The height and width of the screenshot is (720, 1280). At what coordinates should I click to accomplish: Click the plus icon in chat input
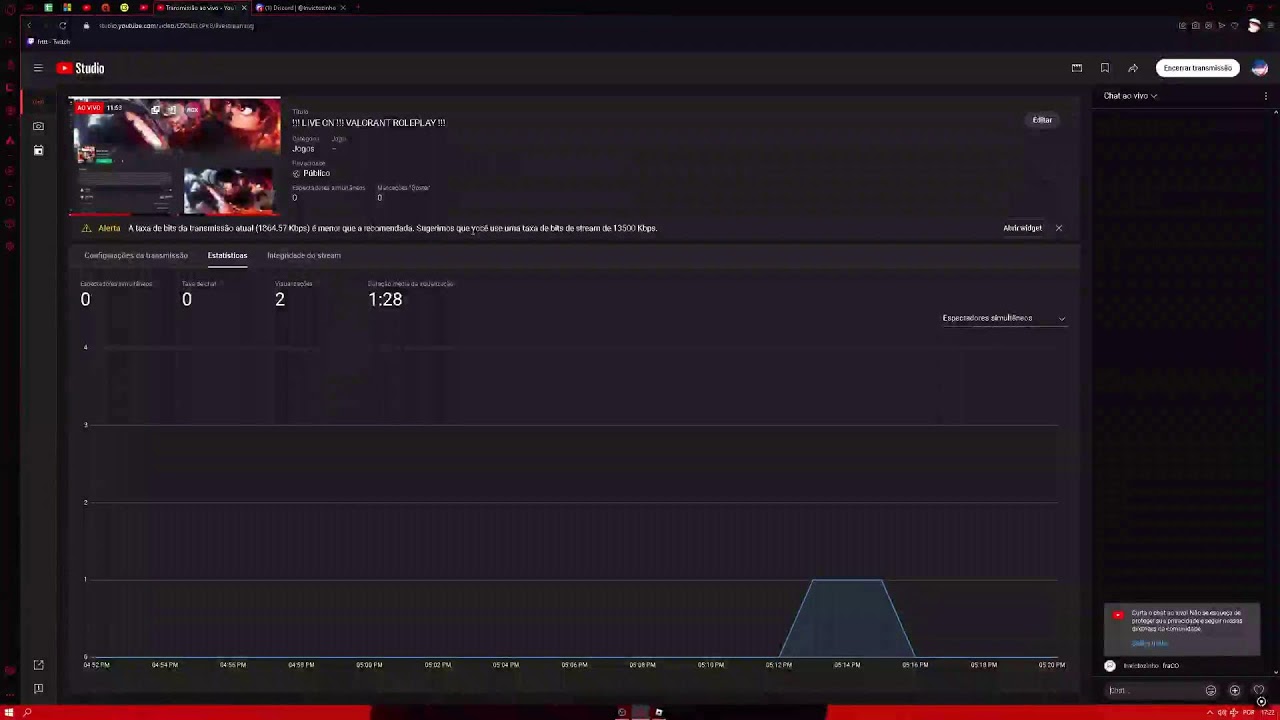pyautogui.click(x=1235, y=690)
